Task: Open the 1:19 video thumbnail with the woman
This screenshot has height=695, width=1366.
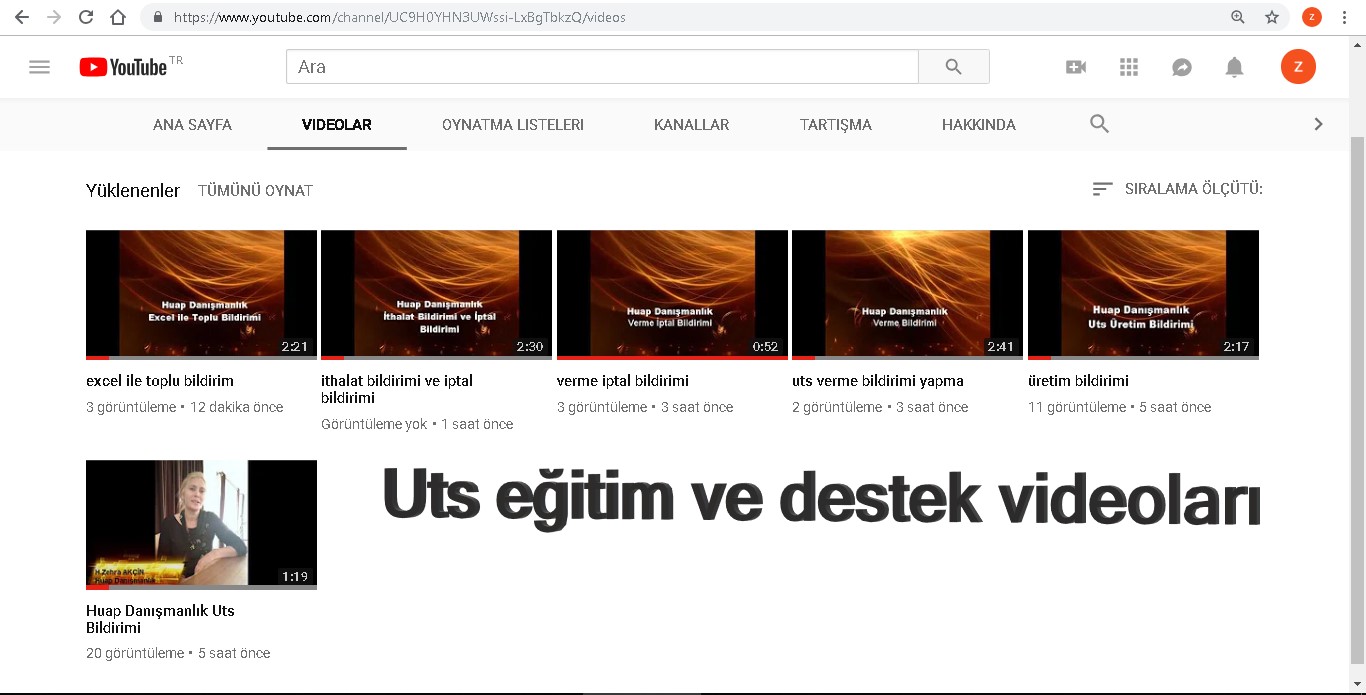Action: 201,525
